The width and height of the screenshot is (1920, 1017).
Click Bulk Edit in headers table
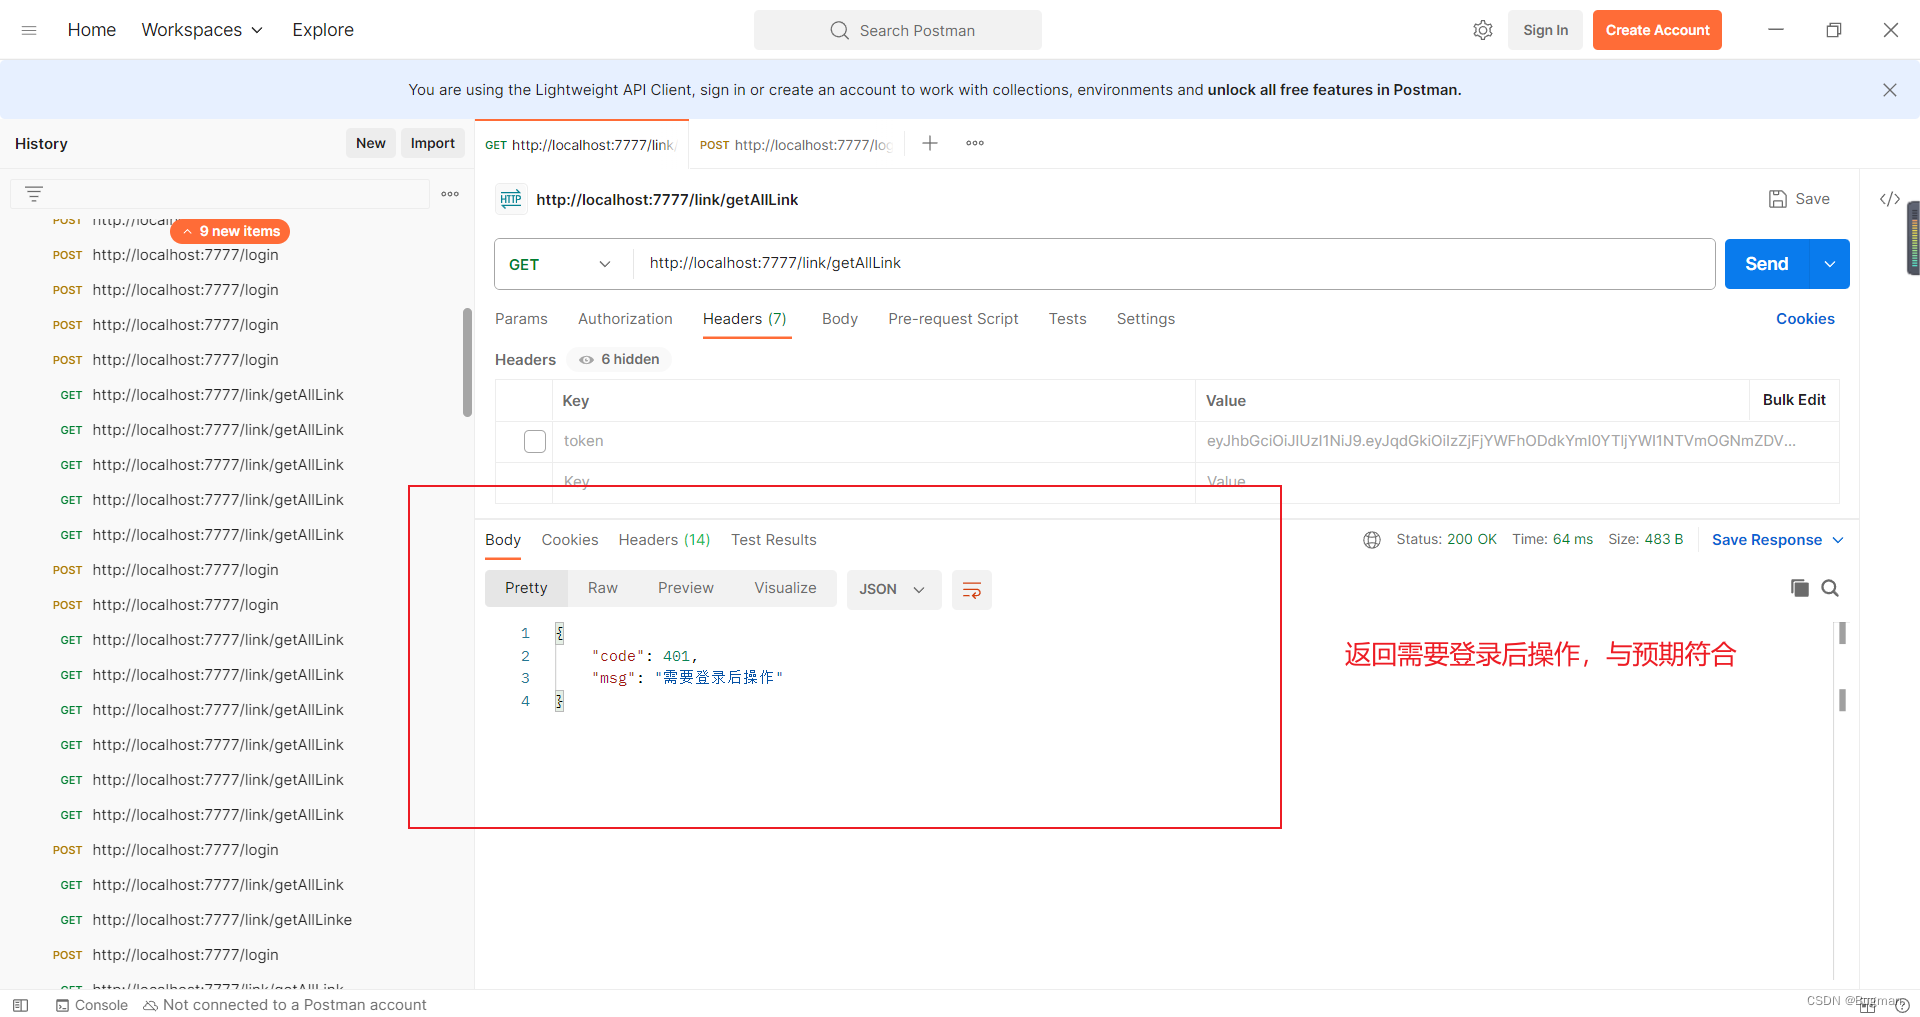(1794, 400)
